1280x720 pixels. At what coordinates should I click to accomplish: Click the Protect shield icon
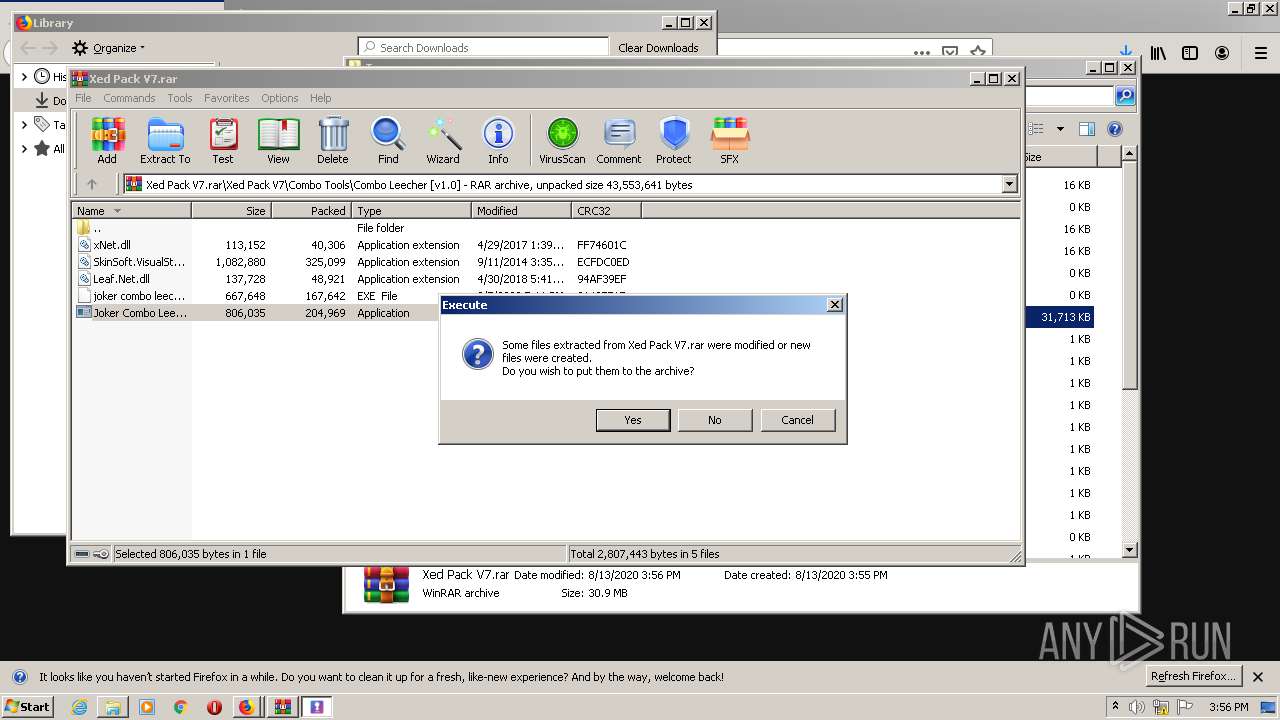tap(674, 140)
